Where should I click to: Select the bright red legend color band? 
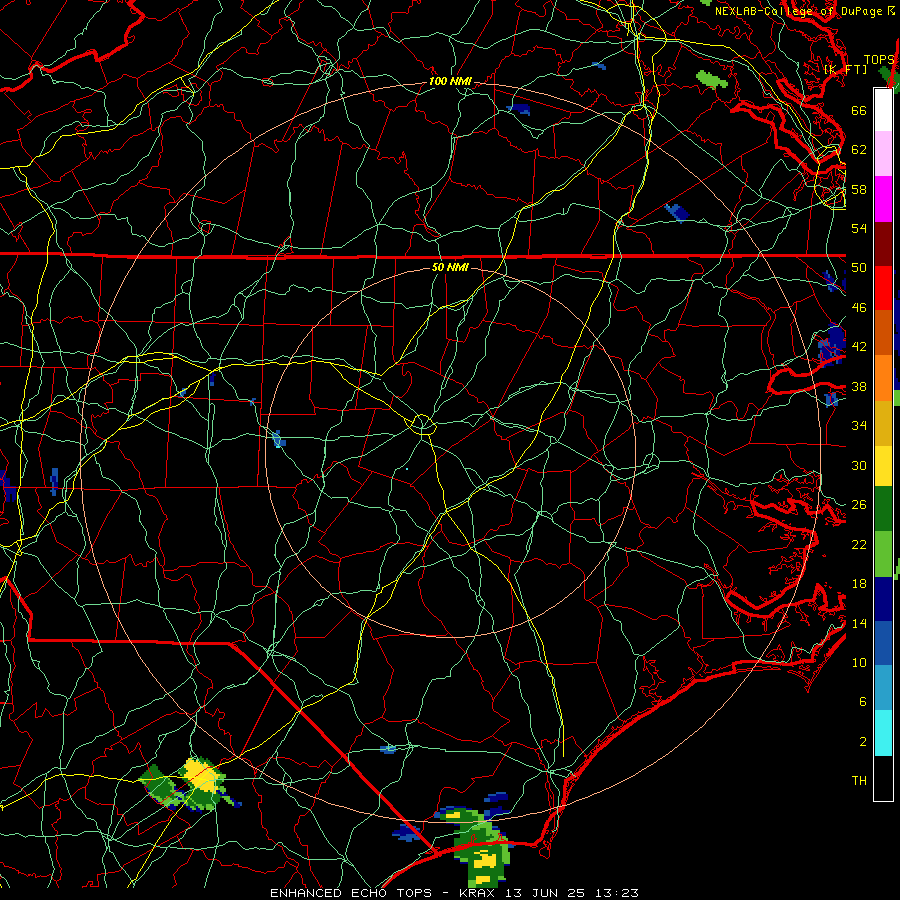(x=883, y=288)
